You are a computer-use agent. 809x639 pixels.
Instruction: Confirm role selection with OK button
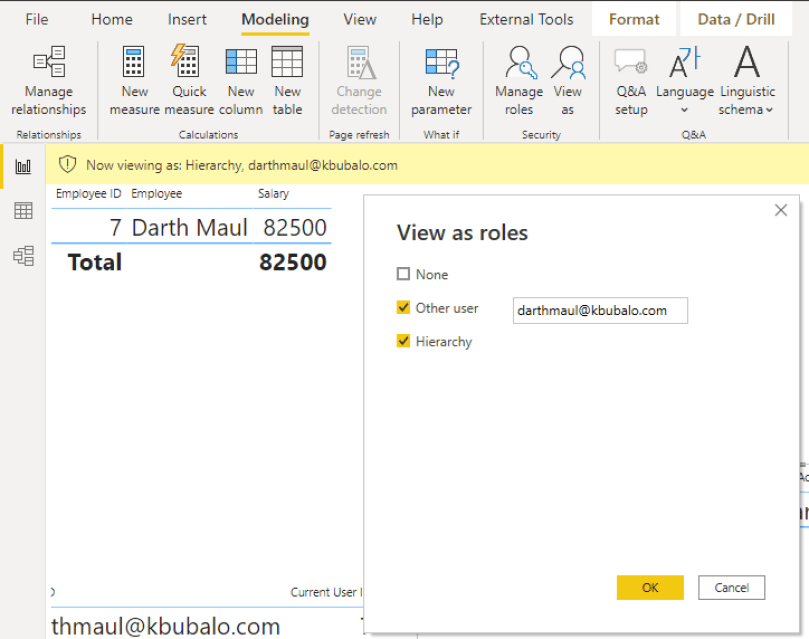pyautogui.click(x=650, y=588)
